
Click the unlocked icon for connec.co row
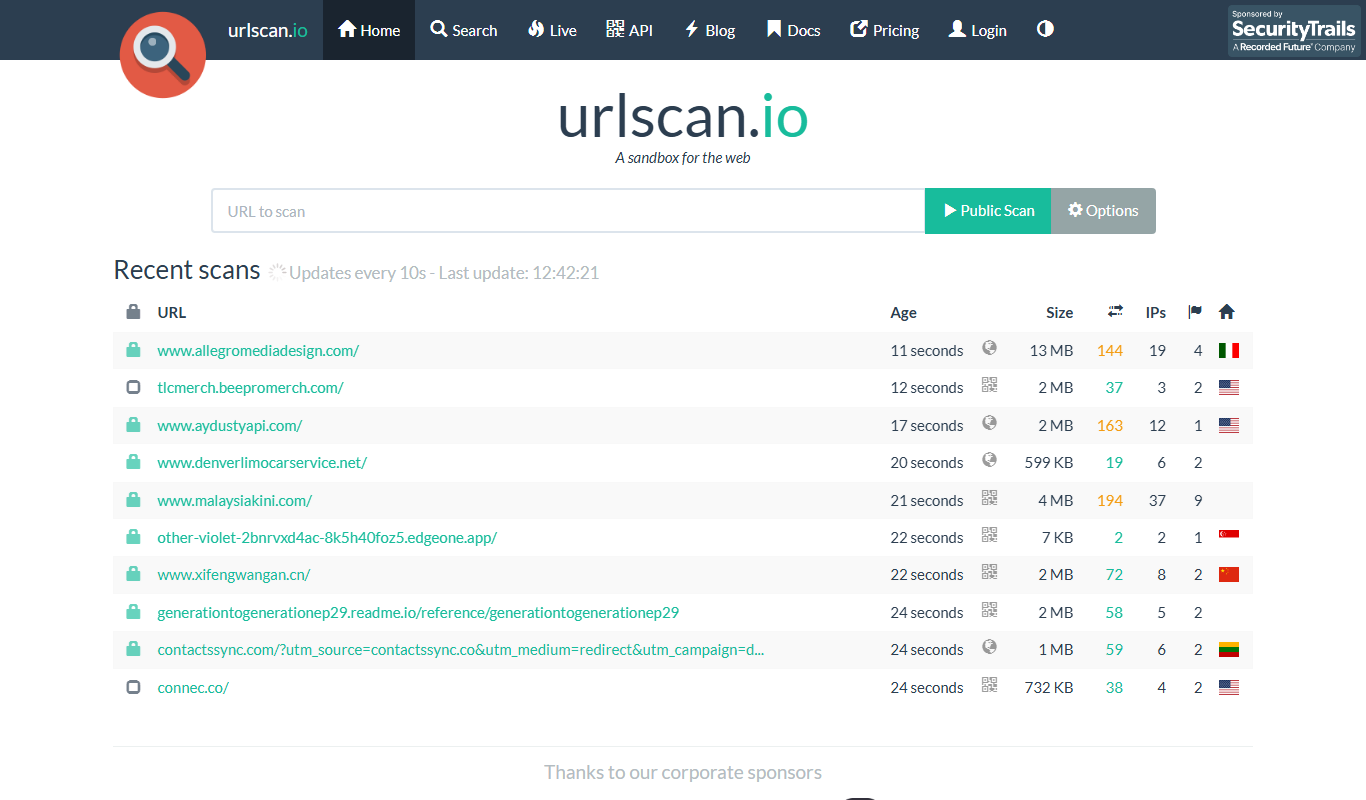(133, 687)
